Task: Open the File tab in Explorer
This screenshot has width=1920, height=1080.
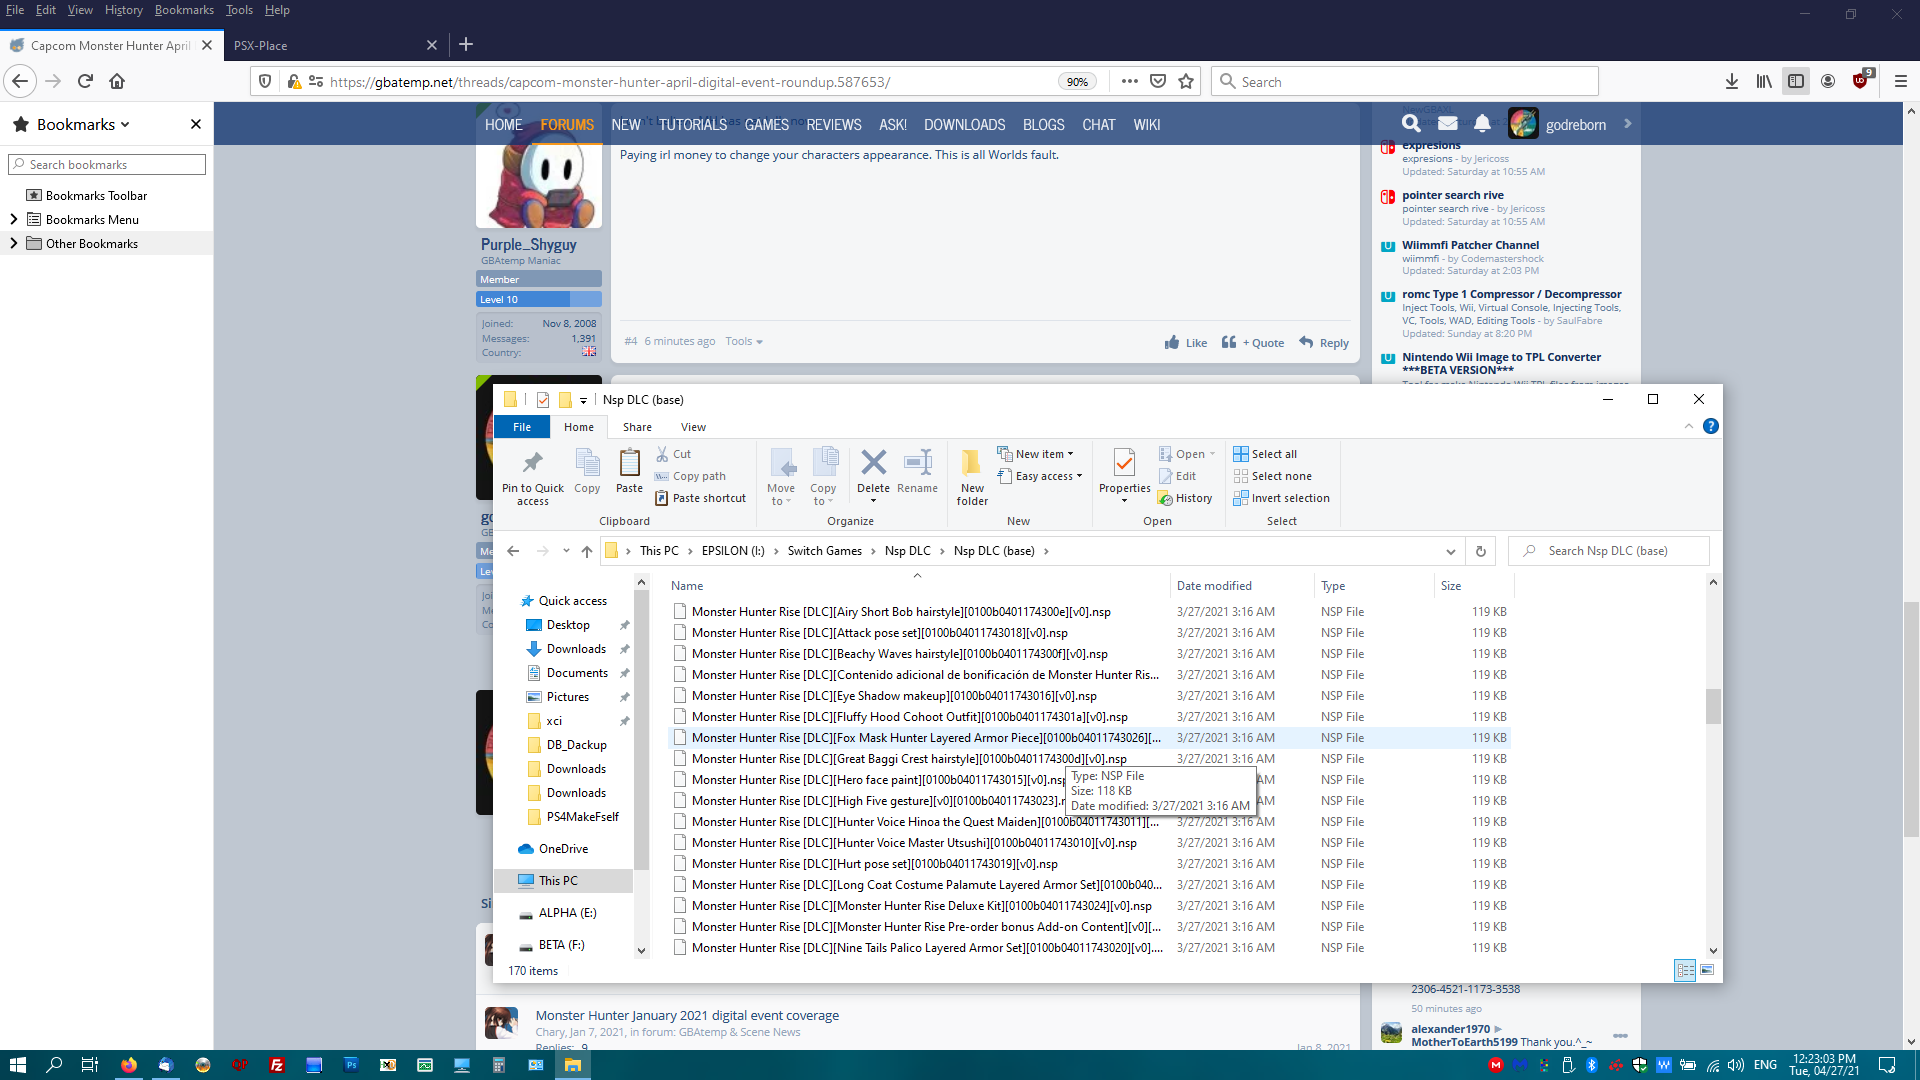Action: click(522, 427)
